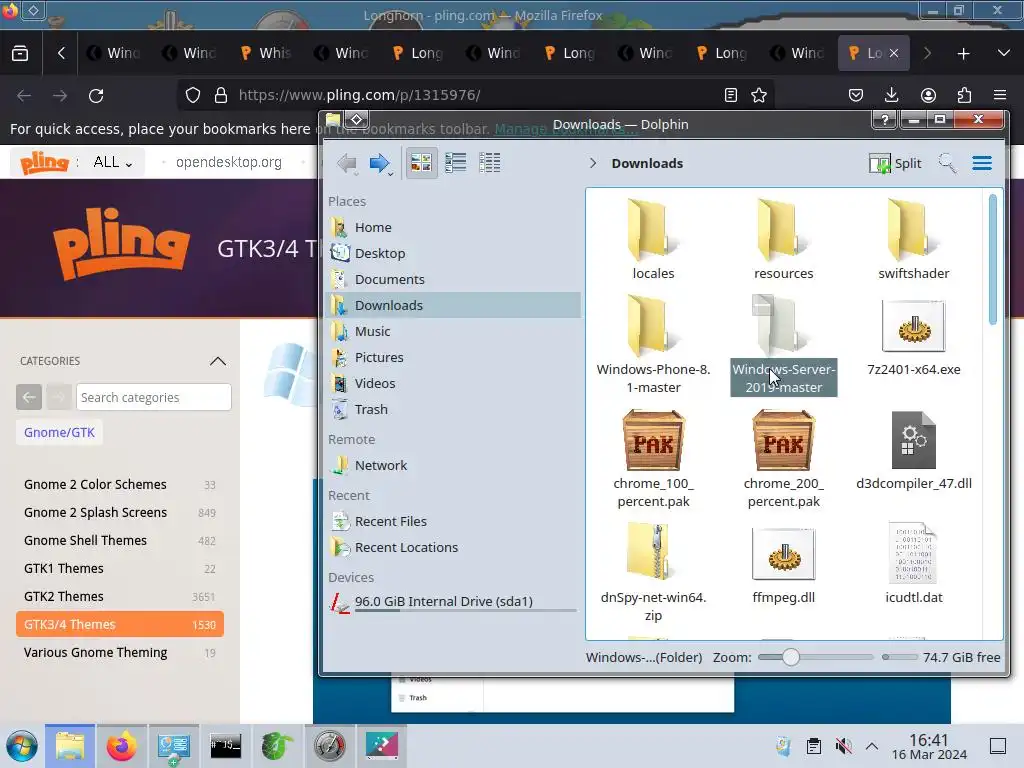Select dnSpy-net-win64.zip archive
This screenshot has width=1024, height=768.
[x=653, y=572]
